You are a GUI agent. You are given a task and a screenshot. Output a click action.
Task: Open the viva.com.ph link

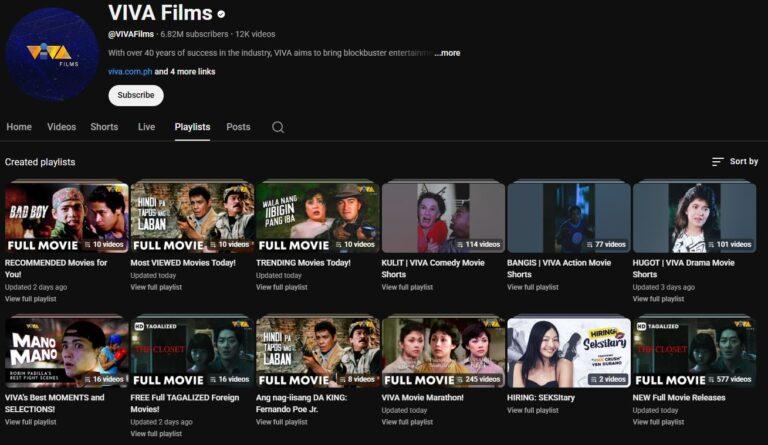pos(130,71)
